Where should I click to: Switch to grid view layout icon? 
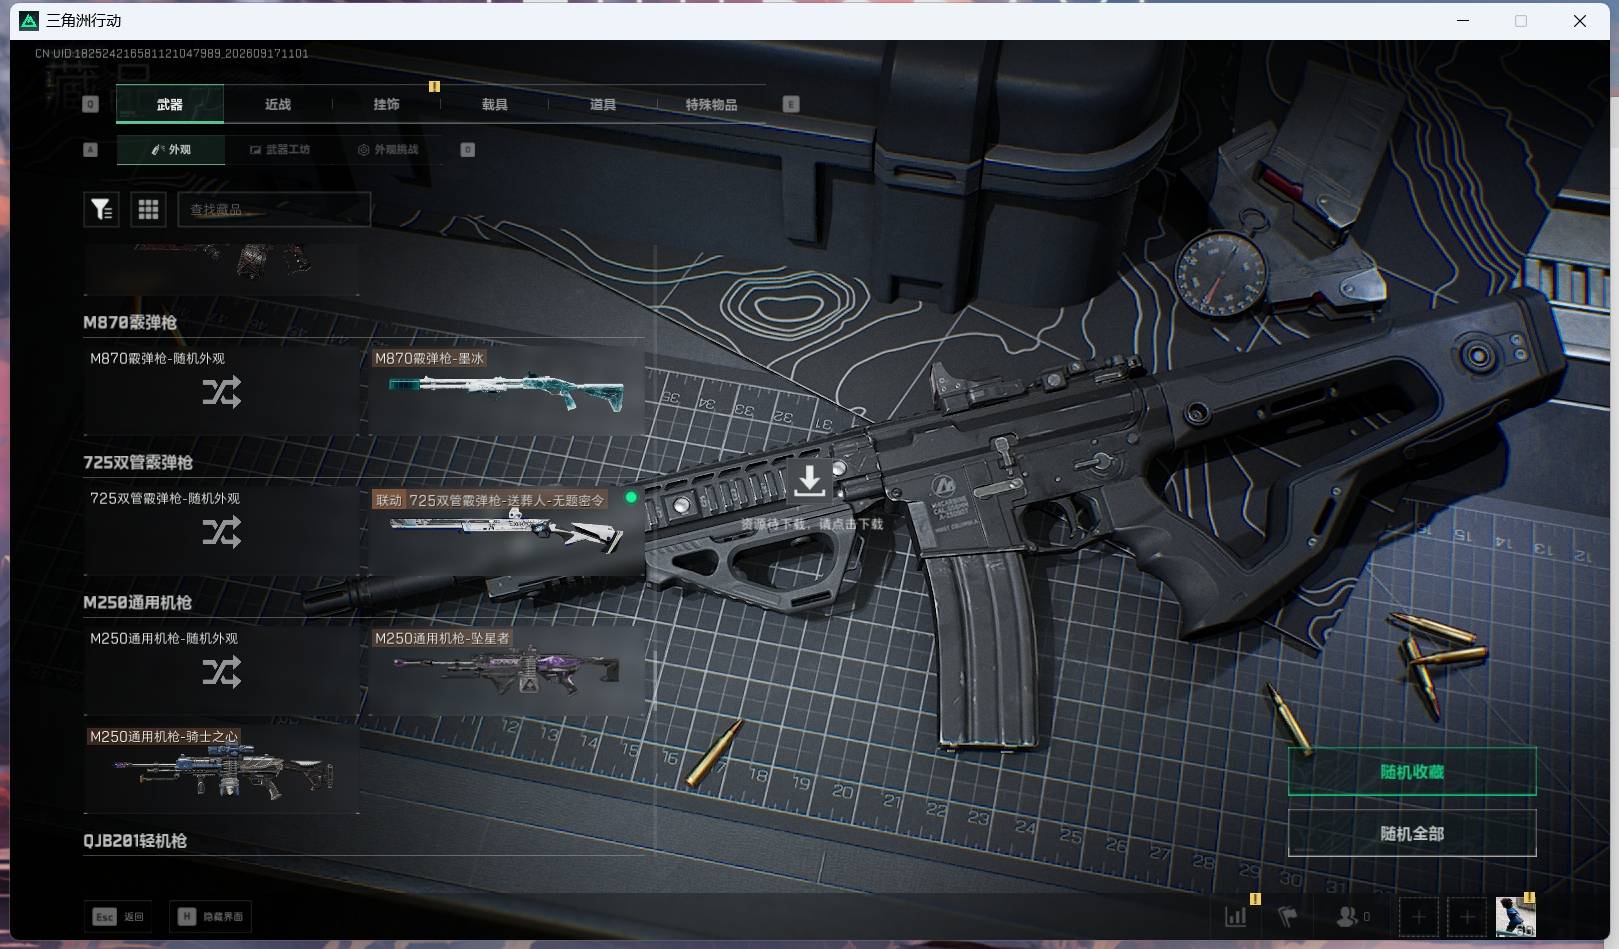[148, 209]
